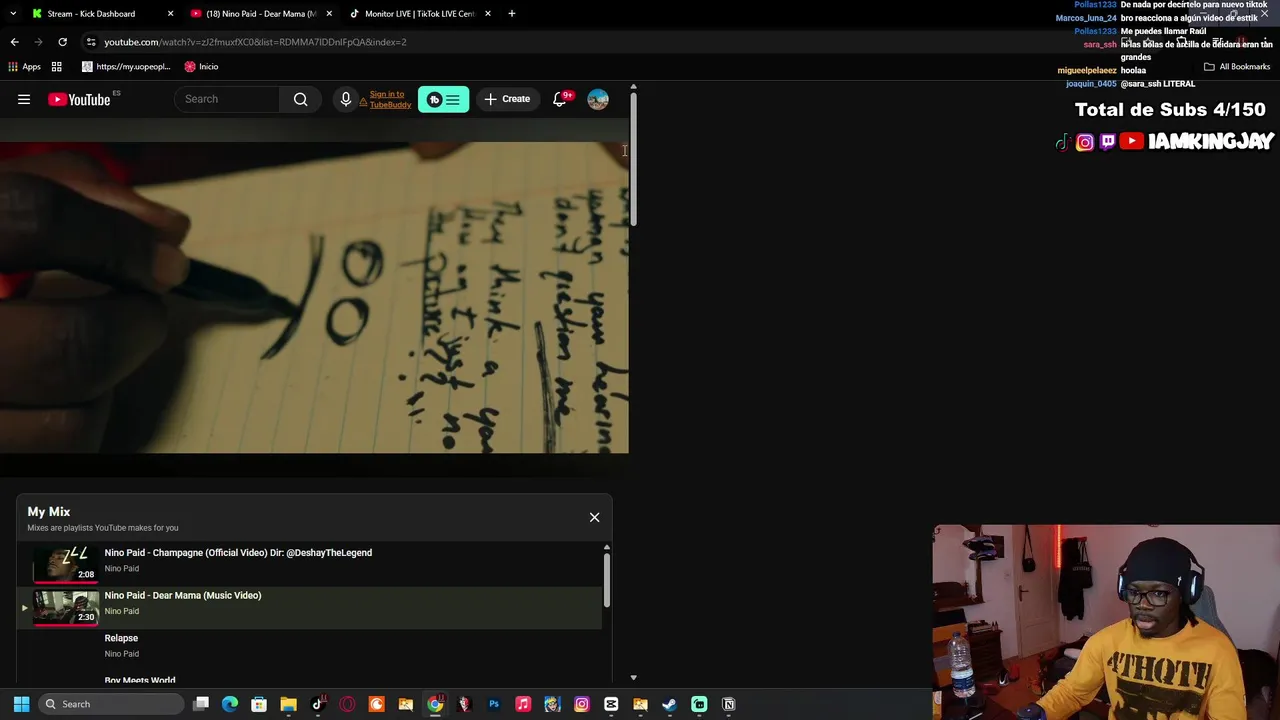The image size is (1280, 720).
Task: Follow the Sign in to TubeBuddy link
Action: tap(390, 99)
